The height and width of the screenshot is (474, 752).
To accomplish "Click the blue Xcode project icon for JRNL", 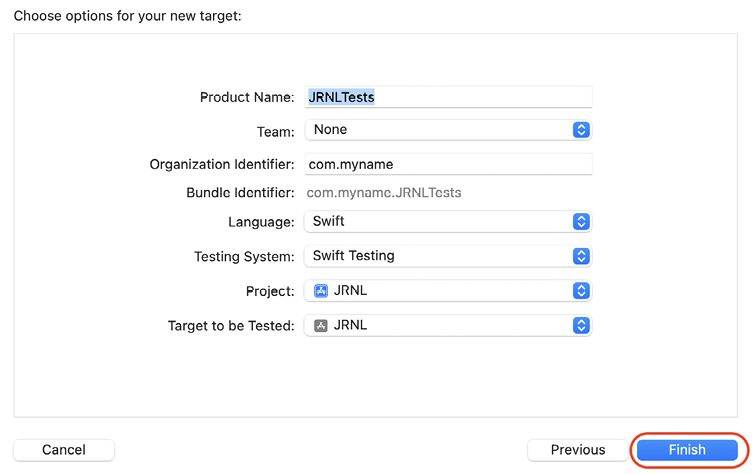I will point(320,291).
